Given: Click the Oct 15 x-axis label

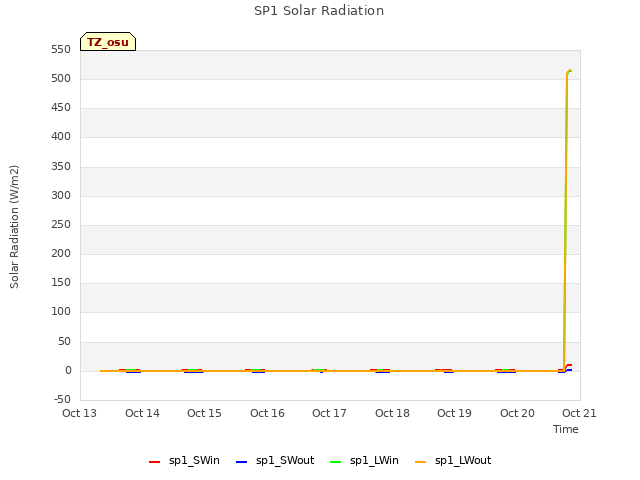Looking at the screenshot, I should (x=204, y=413).
